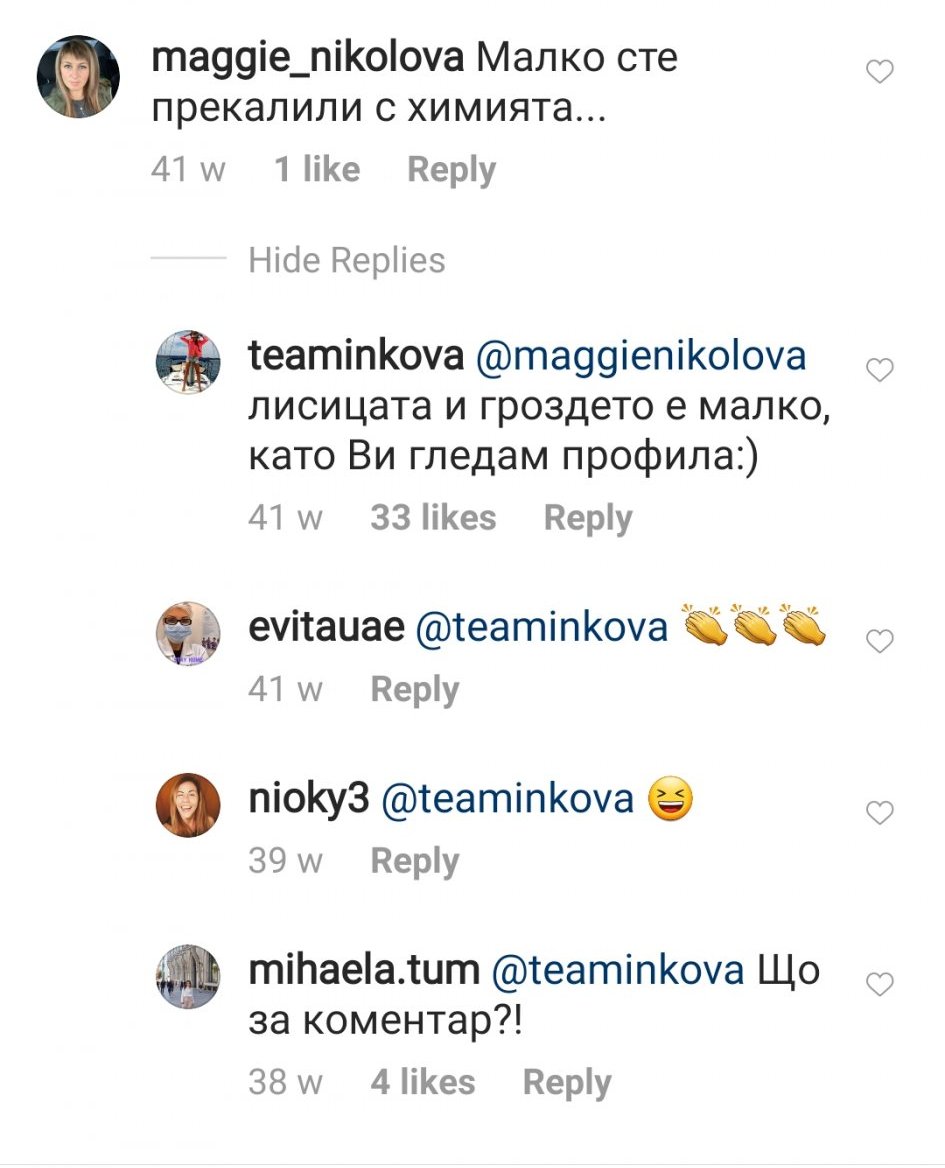Like mihaela.tum's reply with the heart
Screen dimensions: 945x1168
click(x=879, y=985)
